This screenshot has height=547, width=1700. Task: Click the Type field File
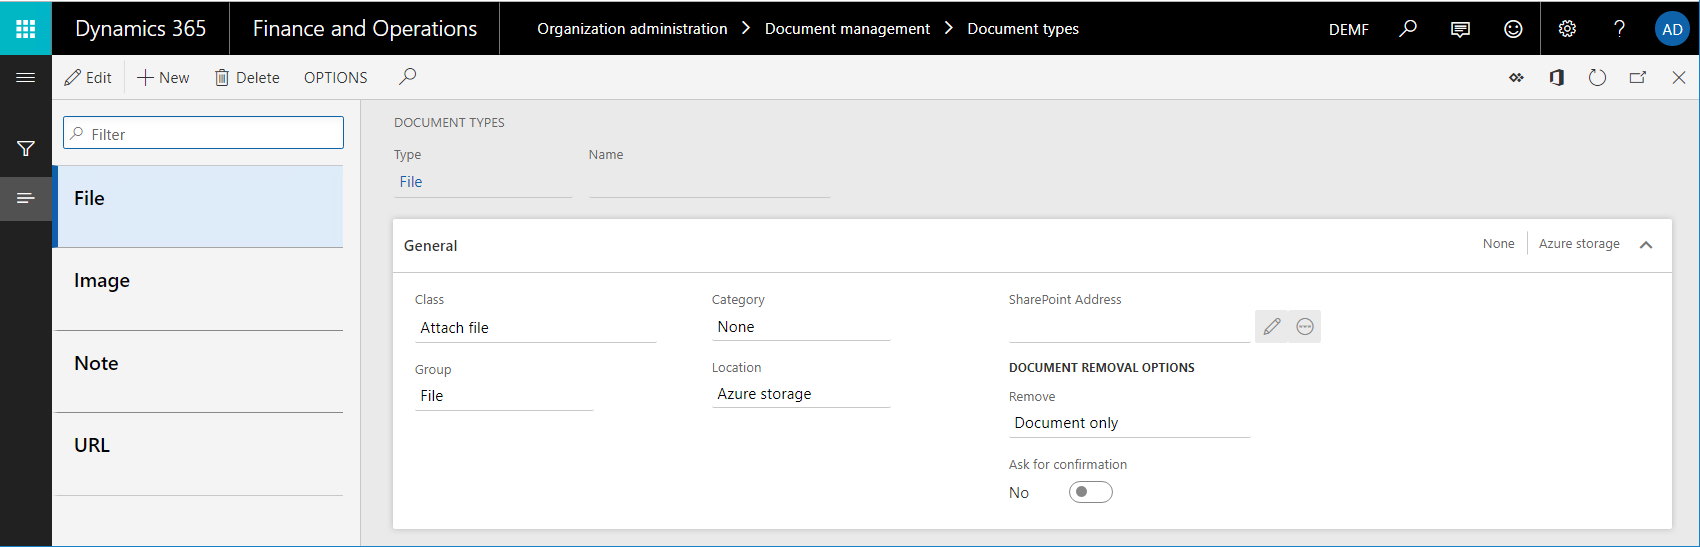[x=483, y=182]
